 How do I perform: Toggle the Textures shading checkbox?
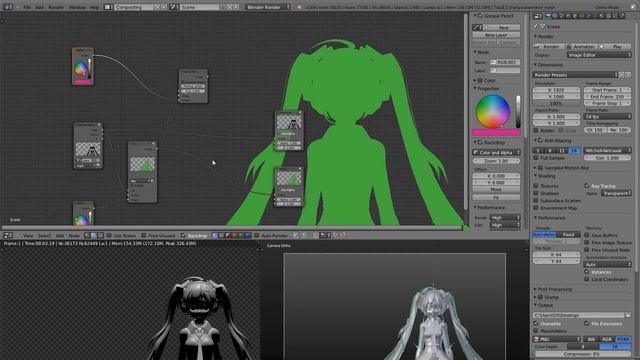536,186
